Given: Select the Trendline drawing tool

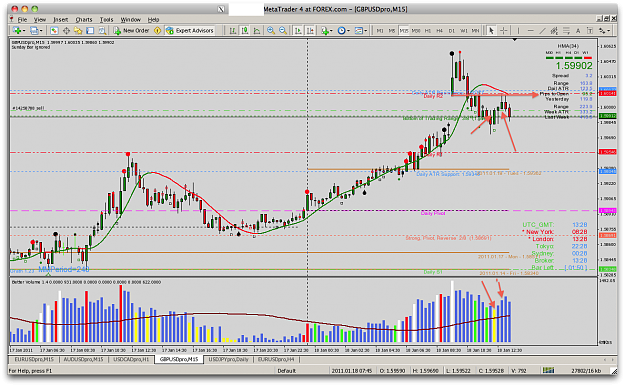Looking at the screenshot, I should 542,31.
